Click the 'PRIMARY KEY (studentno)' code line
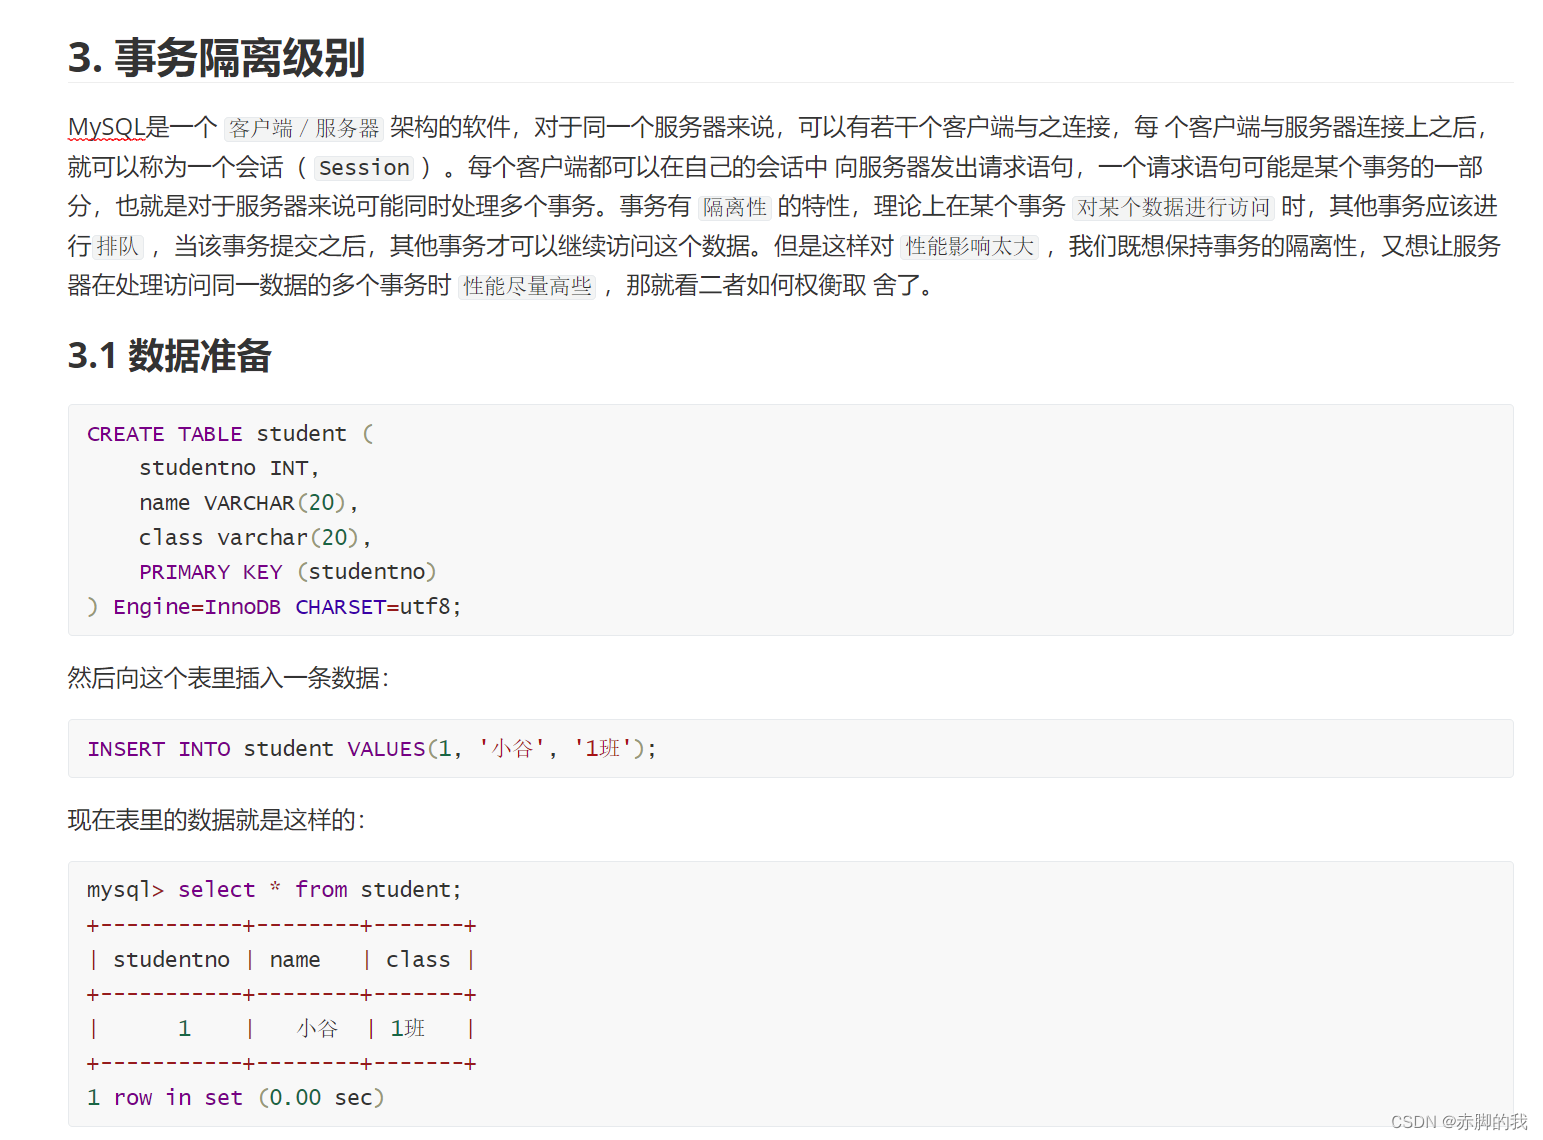Image resolution: width=1543 pixels, height=1140 pixels. (288, 572)
